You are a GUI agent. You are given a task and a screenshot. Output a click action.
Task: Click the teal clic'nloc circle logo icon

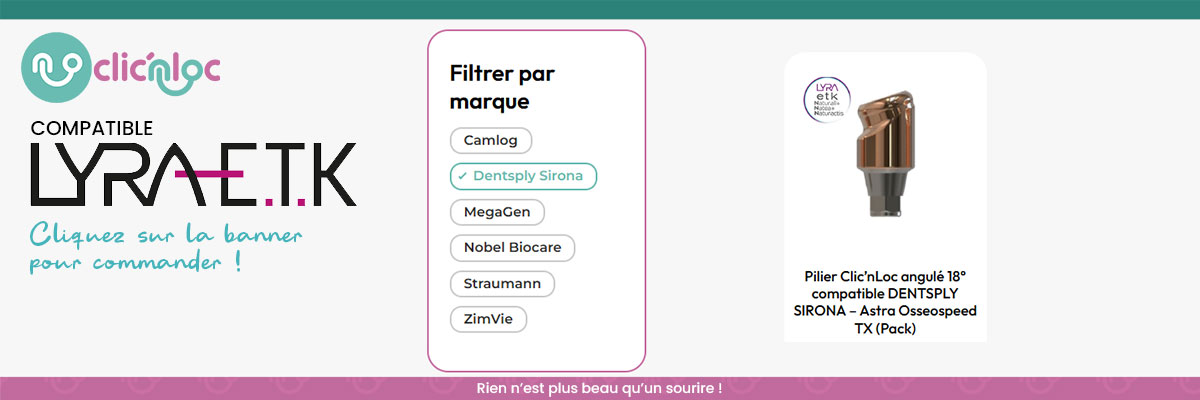click(x=56, y=66)
